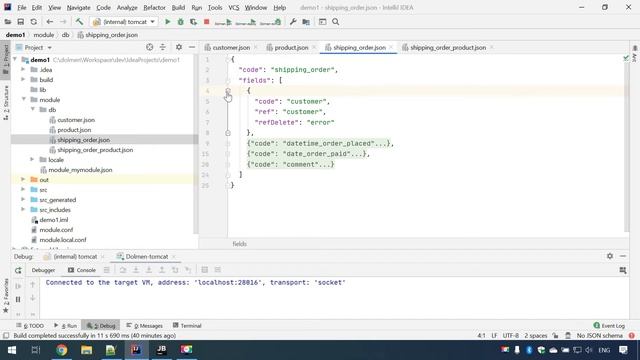
Task: Click the Windows Start button
Action: [11, 350]
